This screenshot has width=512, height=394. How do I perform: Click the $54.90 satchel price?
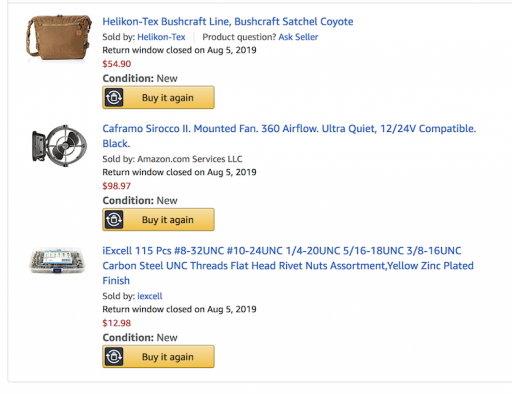point(117,64)
